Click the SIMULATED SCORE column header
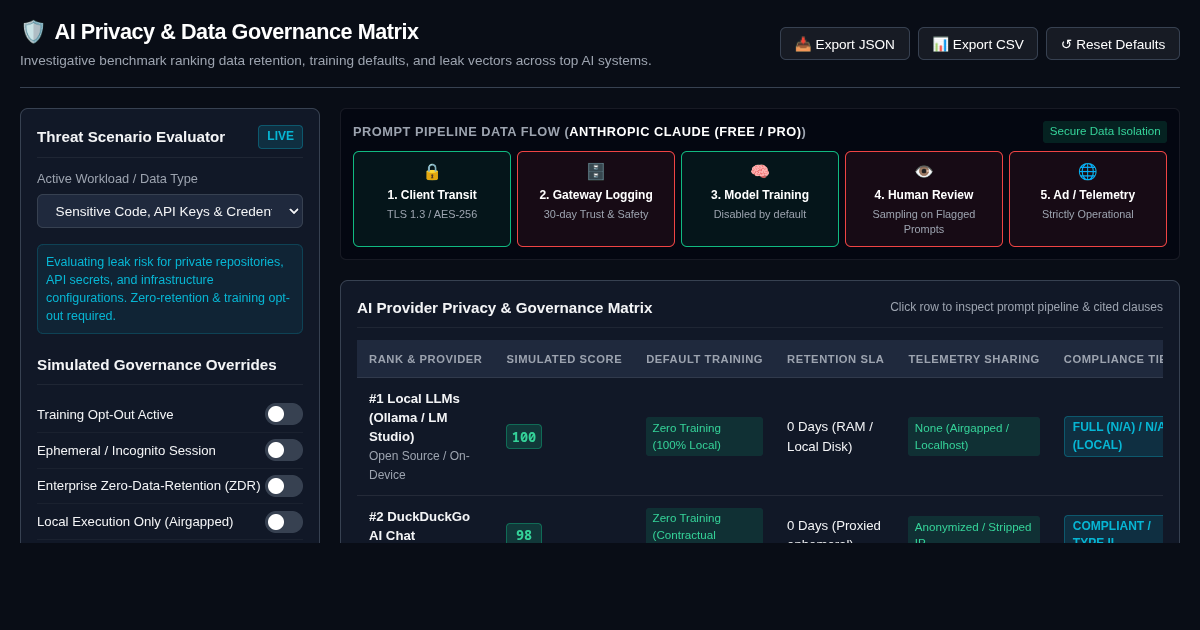The image size is (1200, 630). click(x=564, y=359)
